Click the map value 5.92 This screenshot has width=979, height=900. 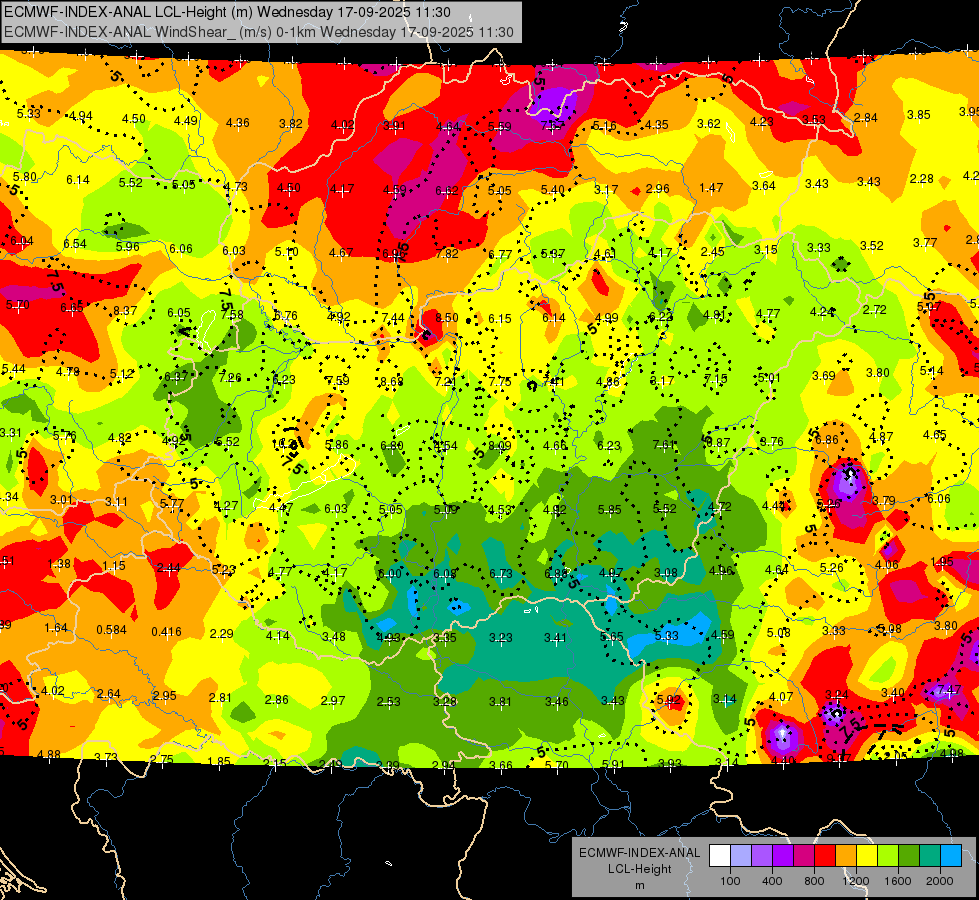(668, 700)
